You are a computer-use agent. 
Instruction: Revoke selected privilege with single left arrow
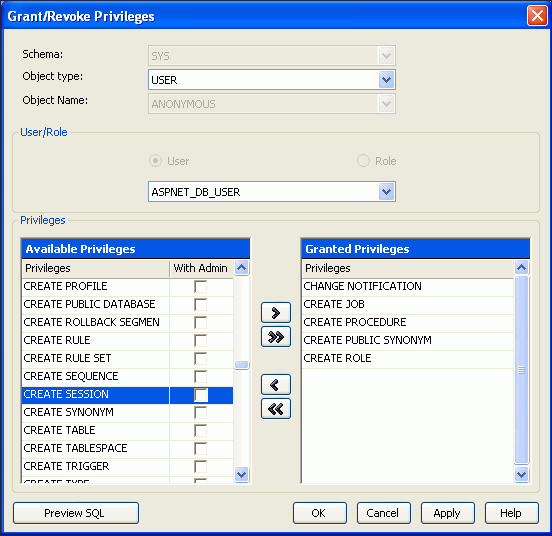point(276,384)
